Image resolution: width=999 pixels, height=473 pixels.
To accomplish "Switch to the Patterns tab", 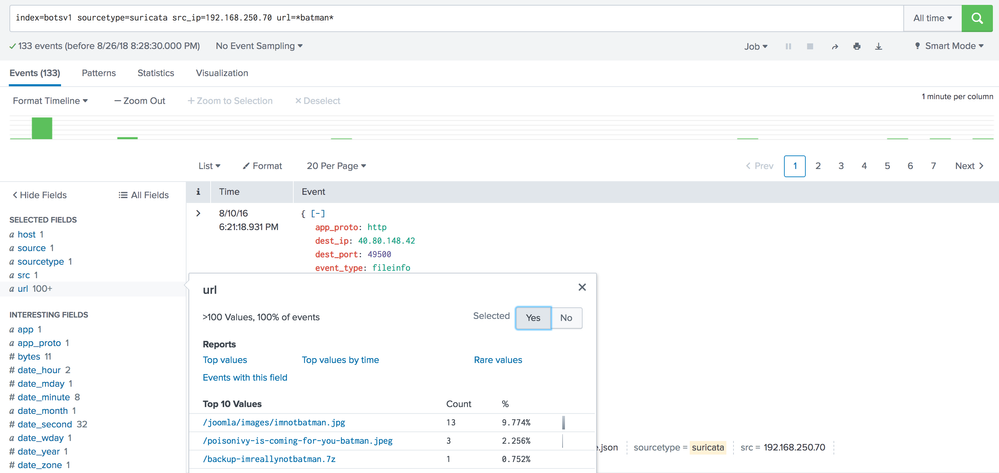I will point(98,73).
